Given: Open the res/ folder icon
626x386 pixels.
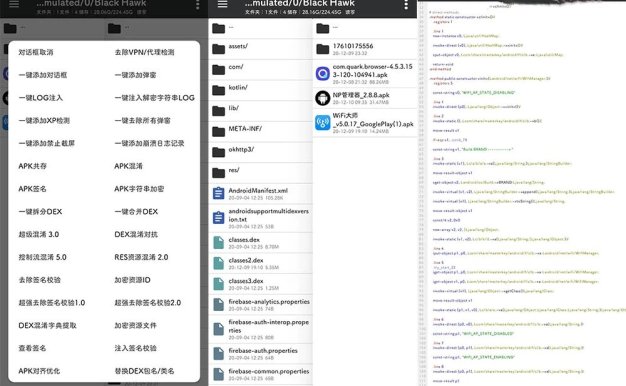Looking at the screenshot, I should click(218, 172).
